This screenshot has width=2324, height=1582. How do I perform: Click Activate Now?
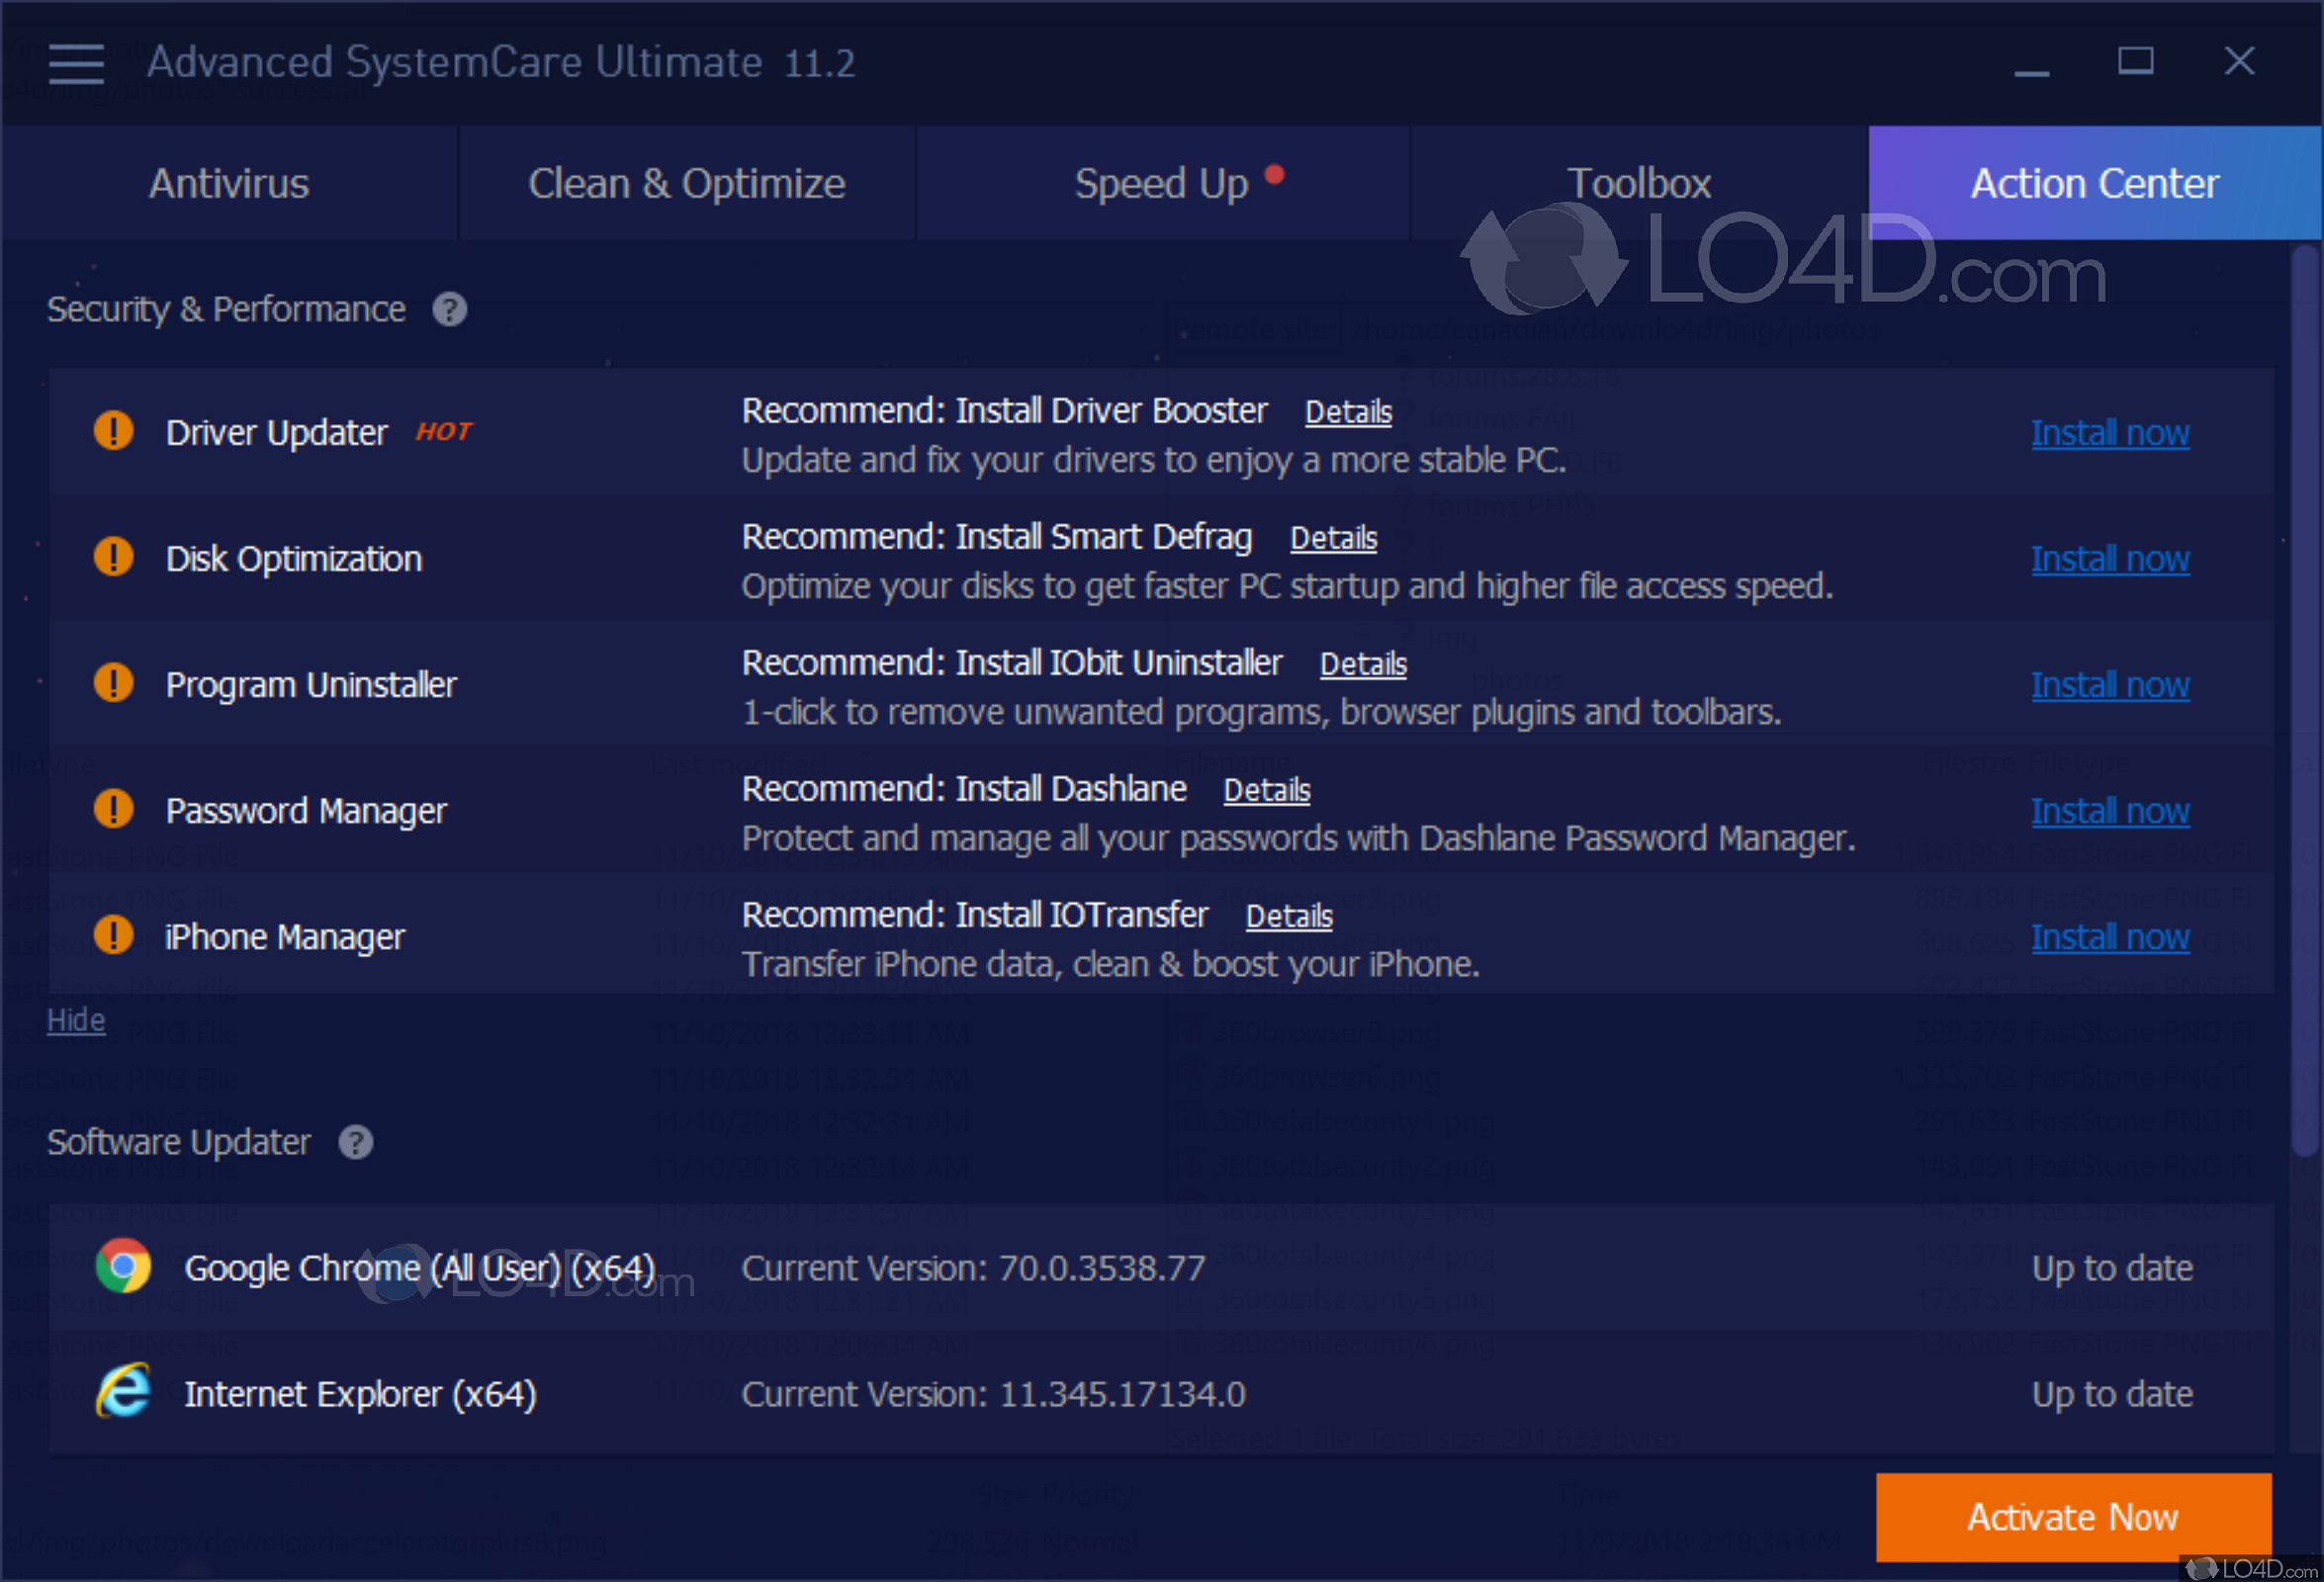coord(2073,1517)
